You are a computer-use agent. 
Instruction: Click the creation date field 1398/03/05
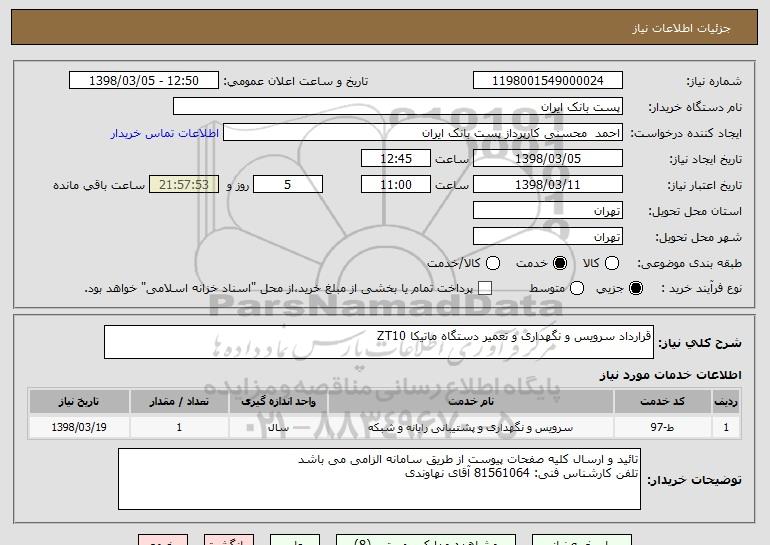pos(548,159)
